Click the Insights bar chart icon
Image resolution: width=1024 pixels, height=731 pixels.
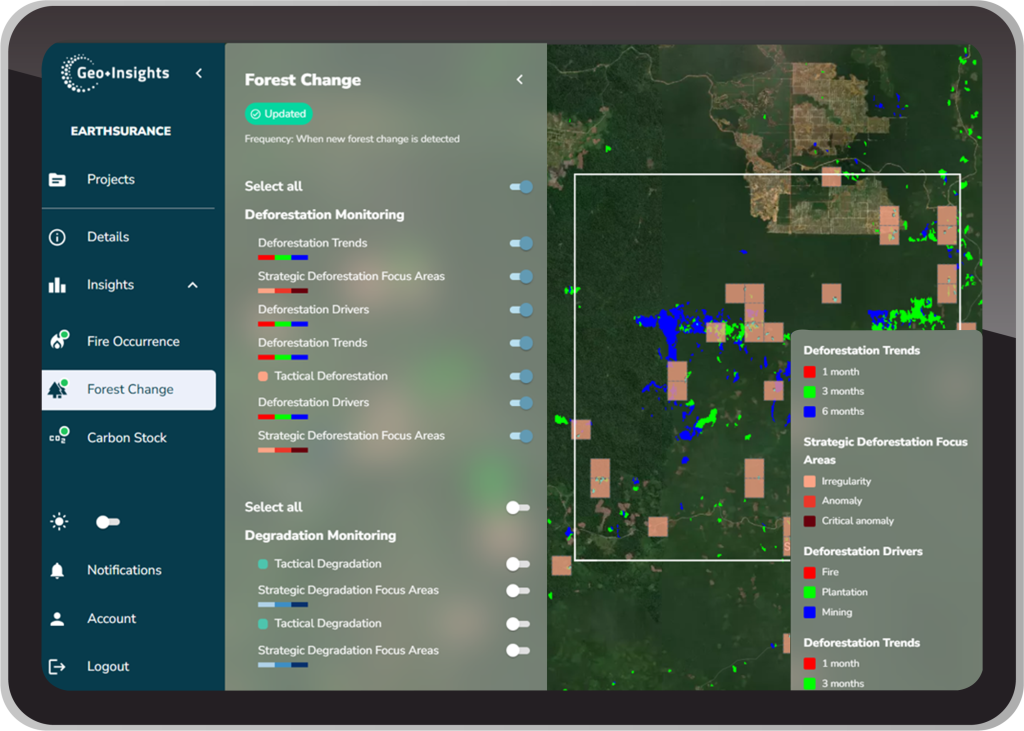click(57, 285)
